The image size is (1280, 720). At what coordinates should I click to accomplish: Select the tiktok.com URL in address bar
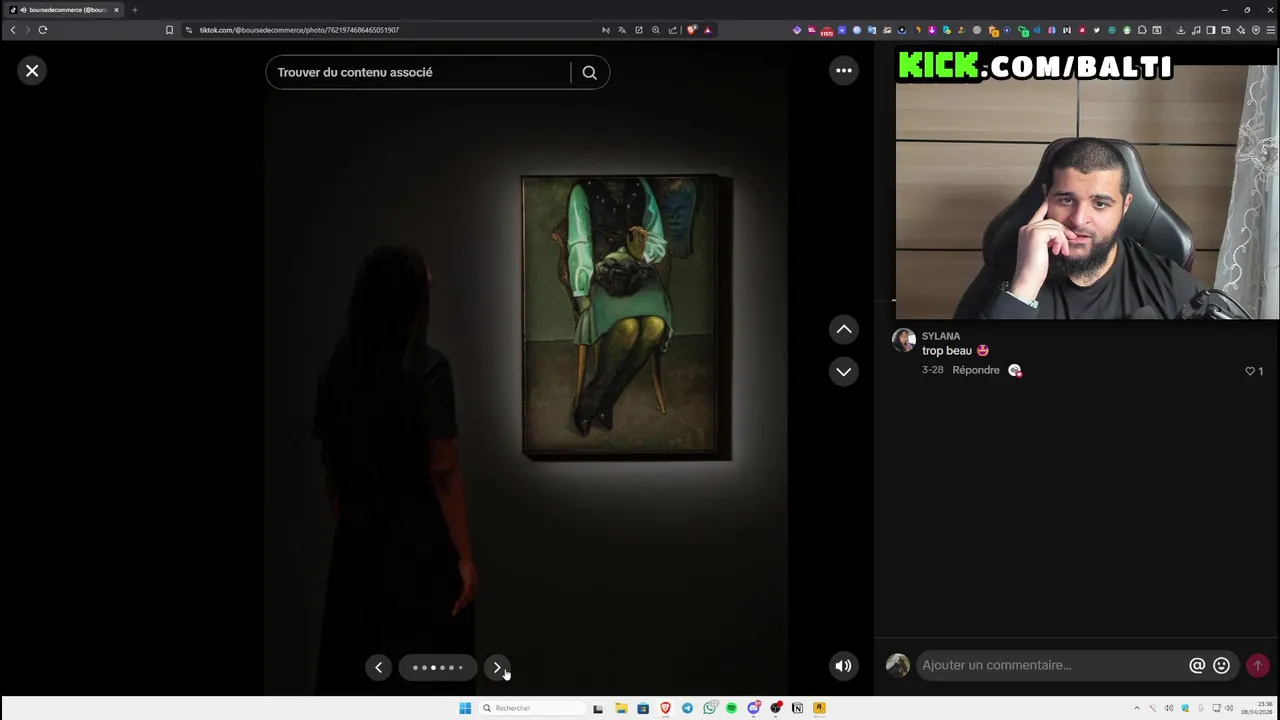pyautogui.click(x=299, y=30)
